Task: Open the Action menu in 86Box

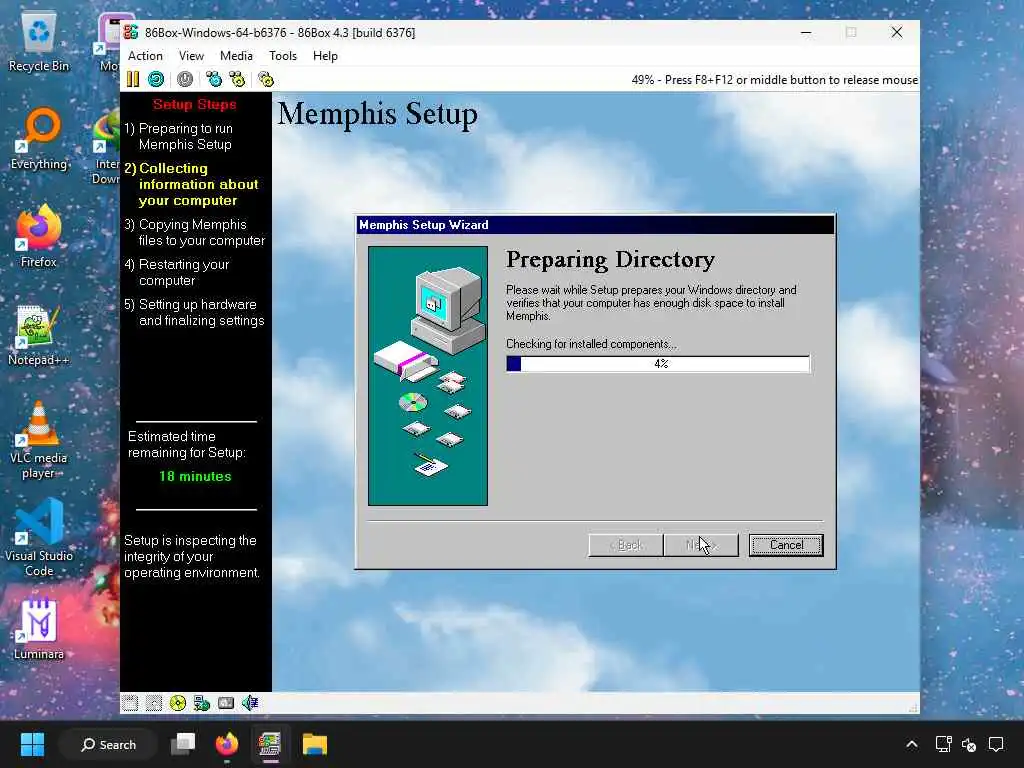Action: click(145, 56)
